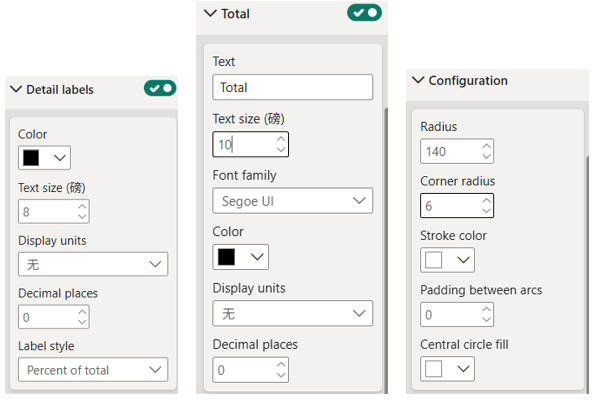Increase Detail labels Text size with up arrow
The height and width of the screenshot is (400, 593).
(82, 206)
